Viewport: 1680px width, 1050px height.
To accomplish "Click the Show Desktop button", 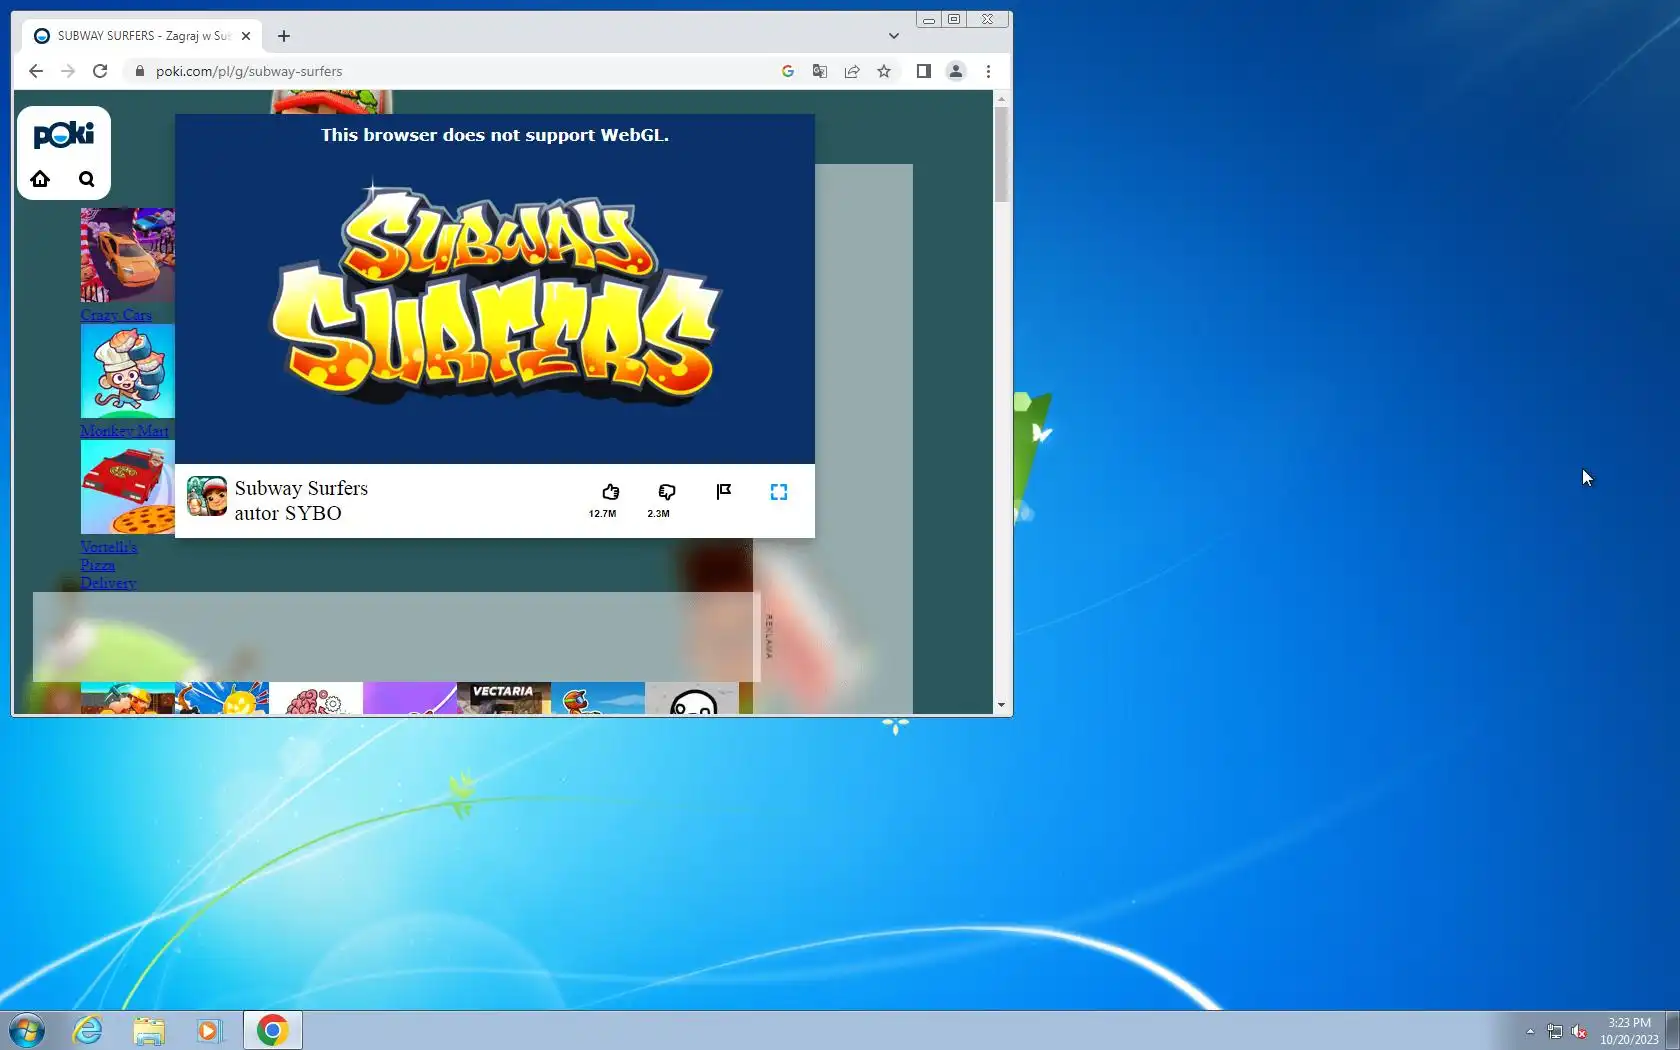I will click(1672, 1030).
